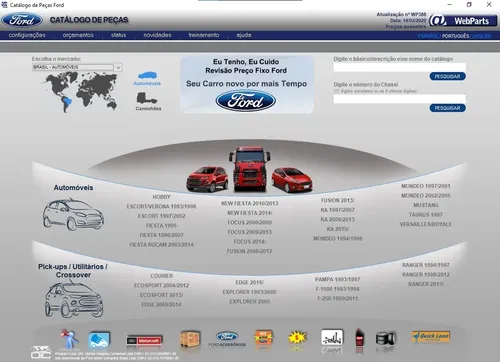Click the Ford logo in header
The height and width of the screenshot is (362, 500).
coord(22,20)
